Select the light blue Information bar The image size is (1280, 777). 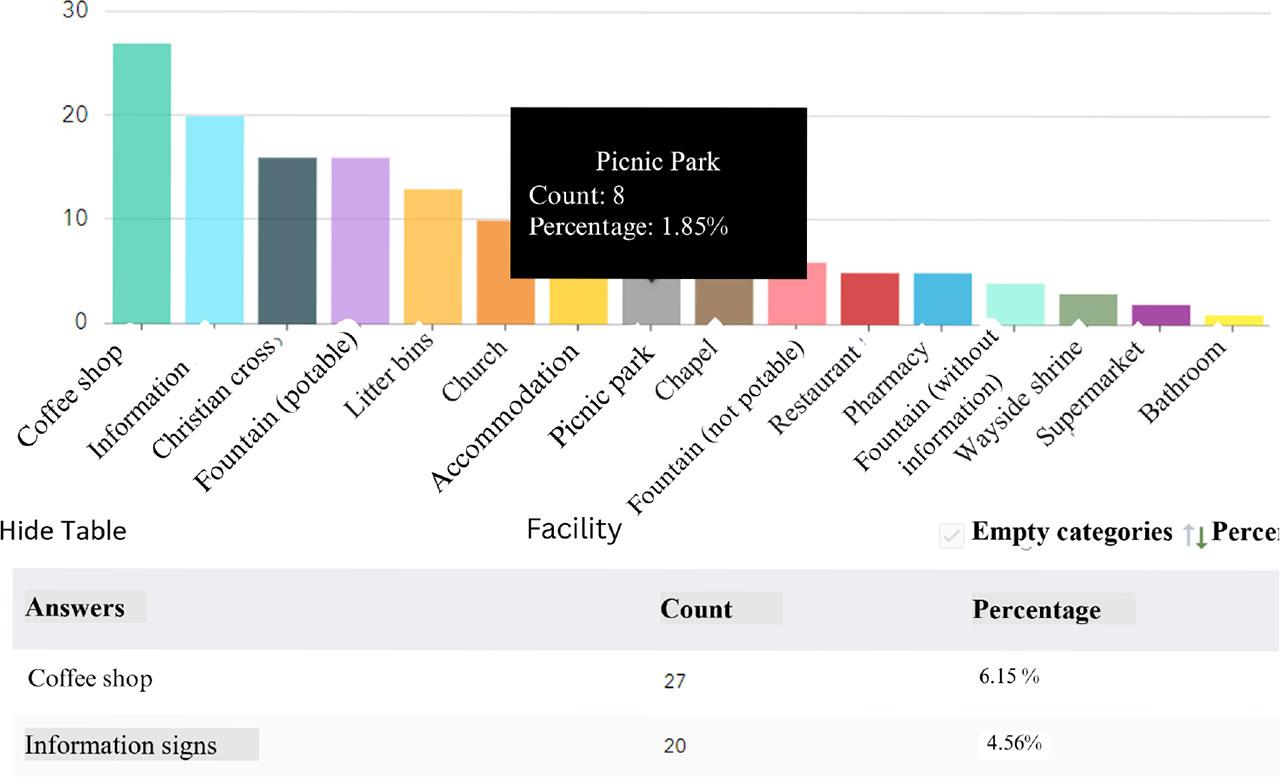click(x=215, y=220)
